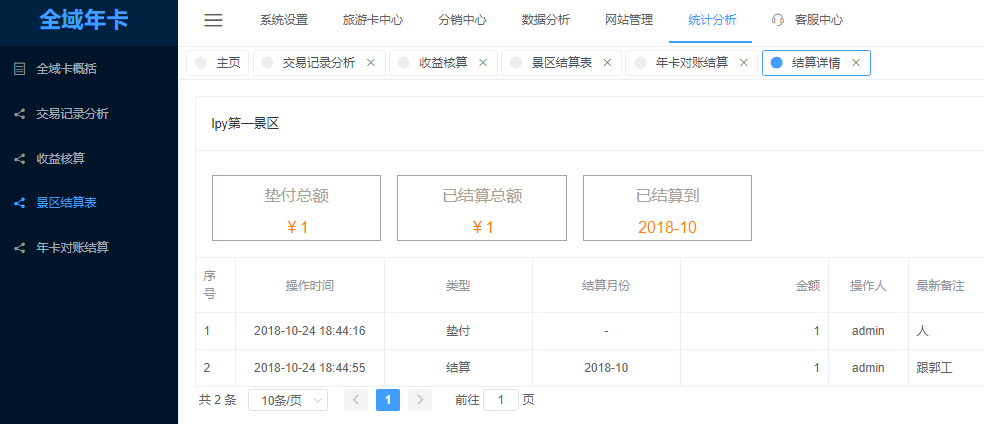Click the 前往 page number input field
Image resolution: width=984 pixels, height=424 pixels.
(500, 400)
